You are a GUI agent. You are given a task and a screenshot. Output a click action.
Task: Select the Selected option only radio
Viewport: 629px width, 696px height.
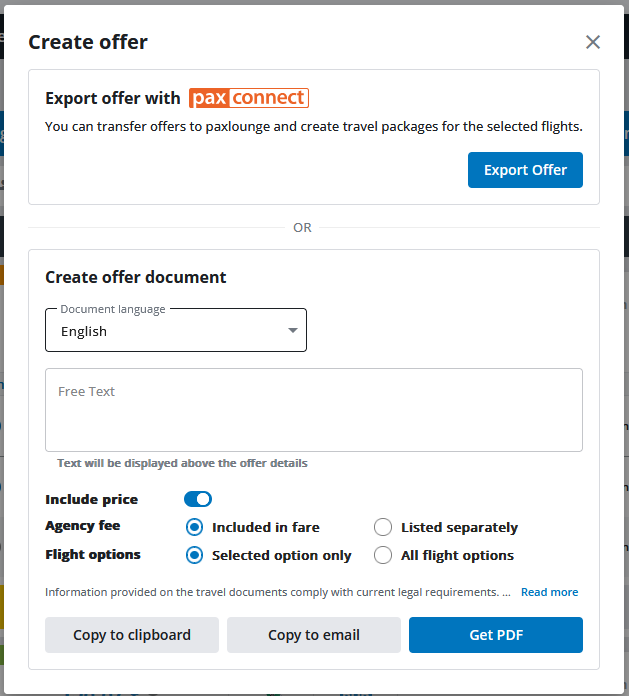pos(195,555)
